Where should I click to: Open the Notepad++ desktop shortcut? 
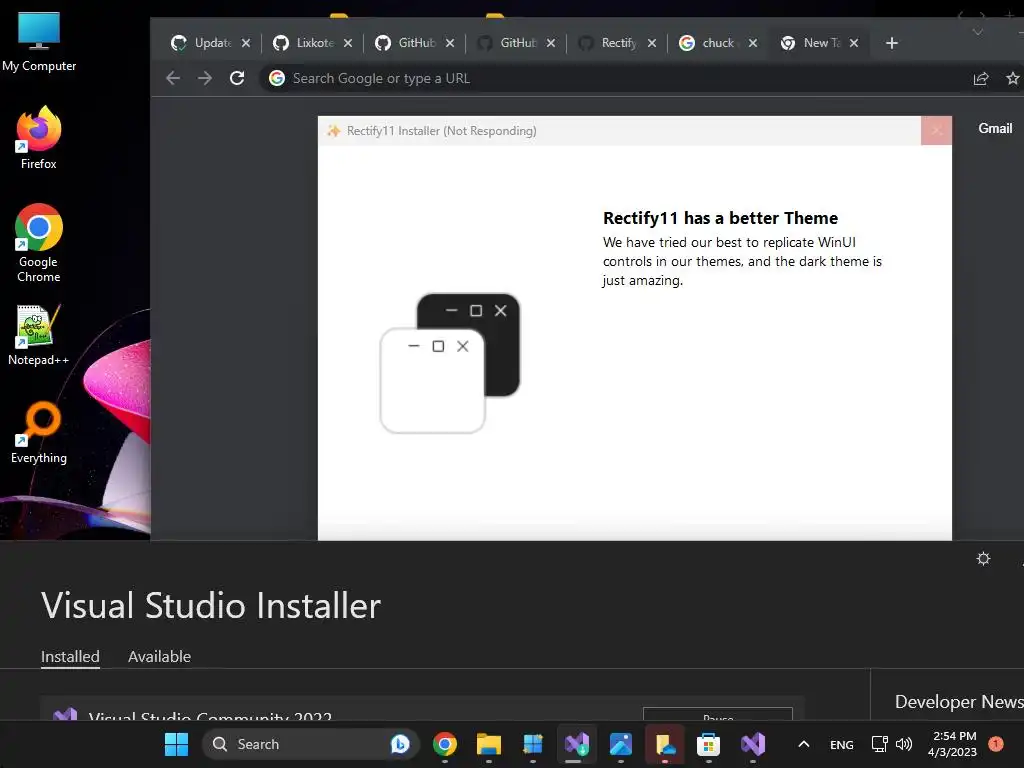point(39,334)
